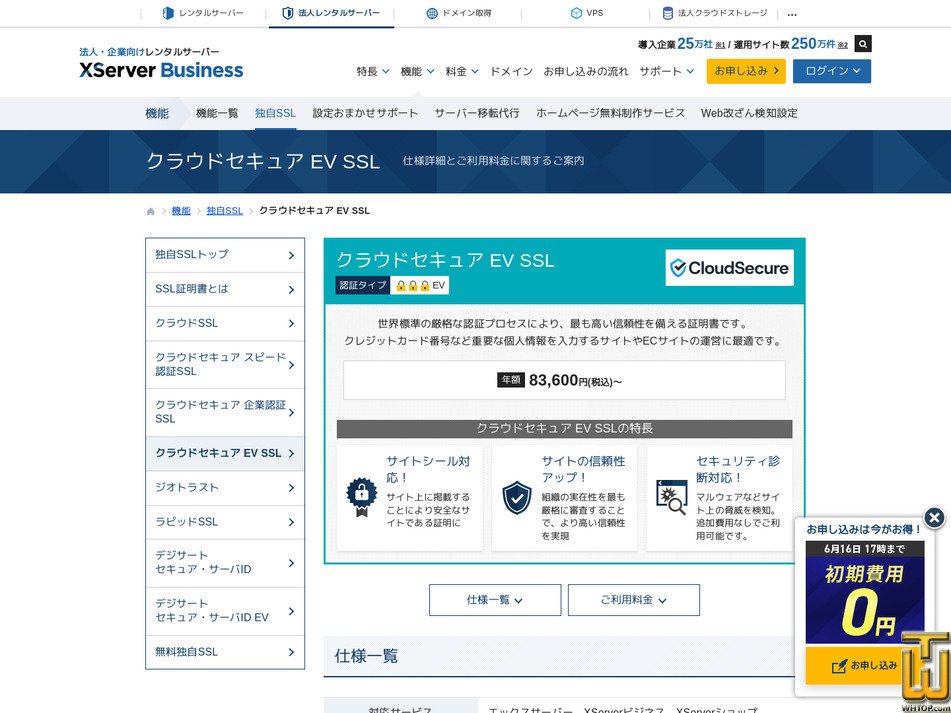Viewport: 951px width, 713px height.
Task: Click the search magnifier icon in header
Action: pos(862,44)
